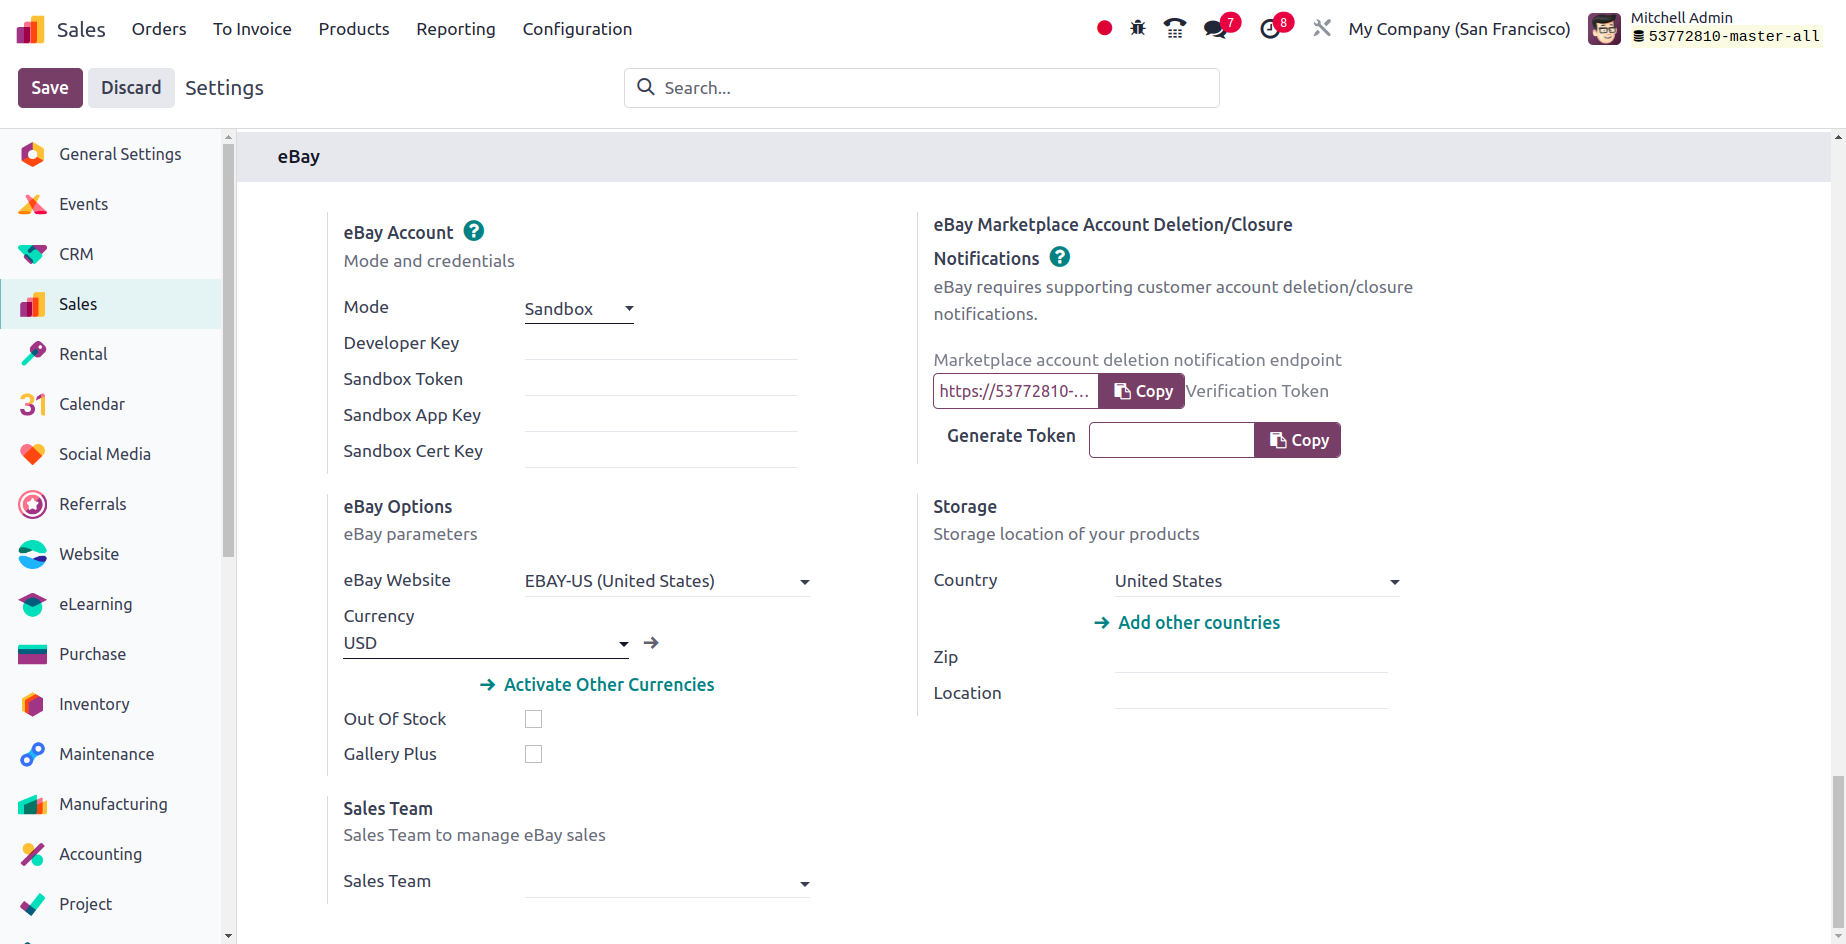Click the eBay Account help icon
The width and height of the screenshot is (1846, 944).
click(474, 231)
